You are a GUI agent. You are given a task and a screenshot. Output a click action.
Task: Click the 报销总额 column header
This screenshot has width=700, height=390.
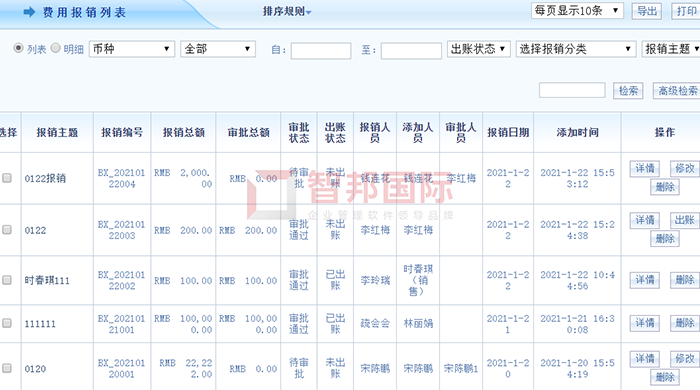(x=183, y=133)
